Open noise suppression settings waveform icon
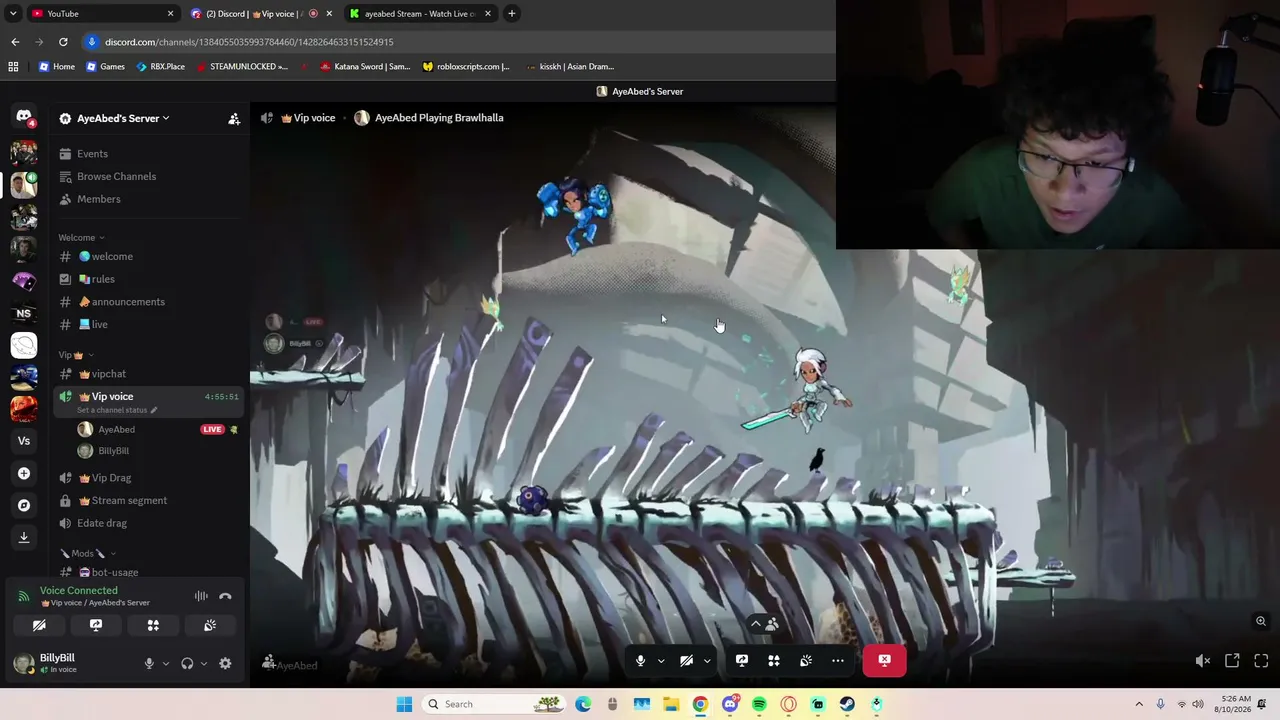The width and height of the screenshot is (1280, 720). click(x=201, y=597)
